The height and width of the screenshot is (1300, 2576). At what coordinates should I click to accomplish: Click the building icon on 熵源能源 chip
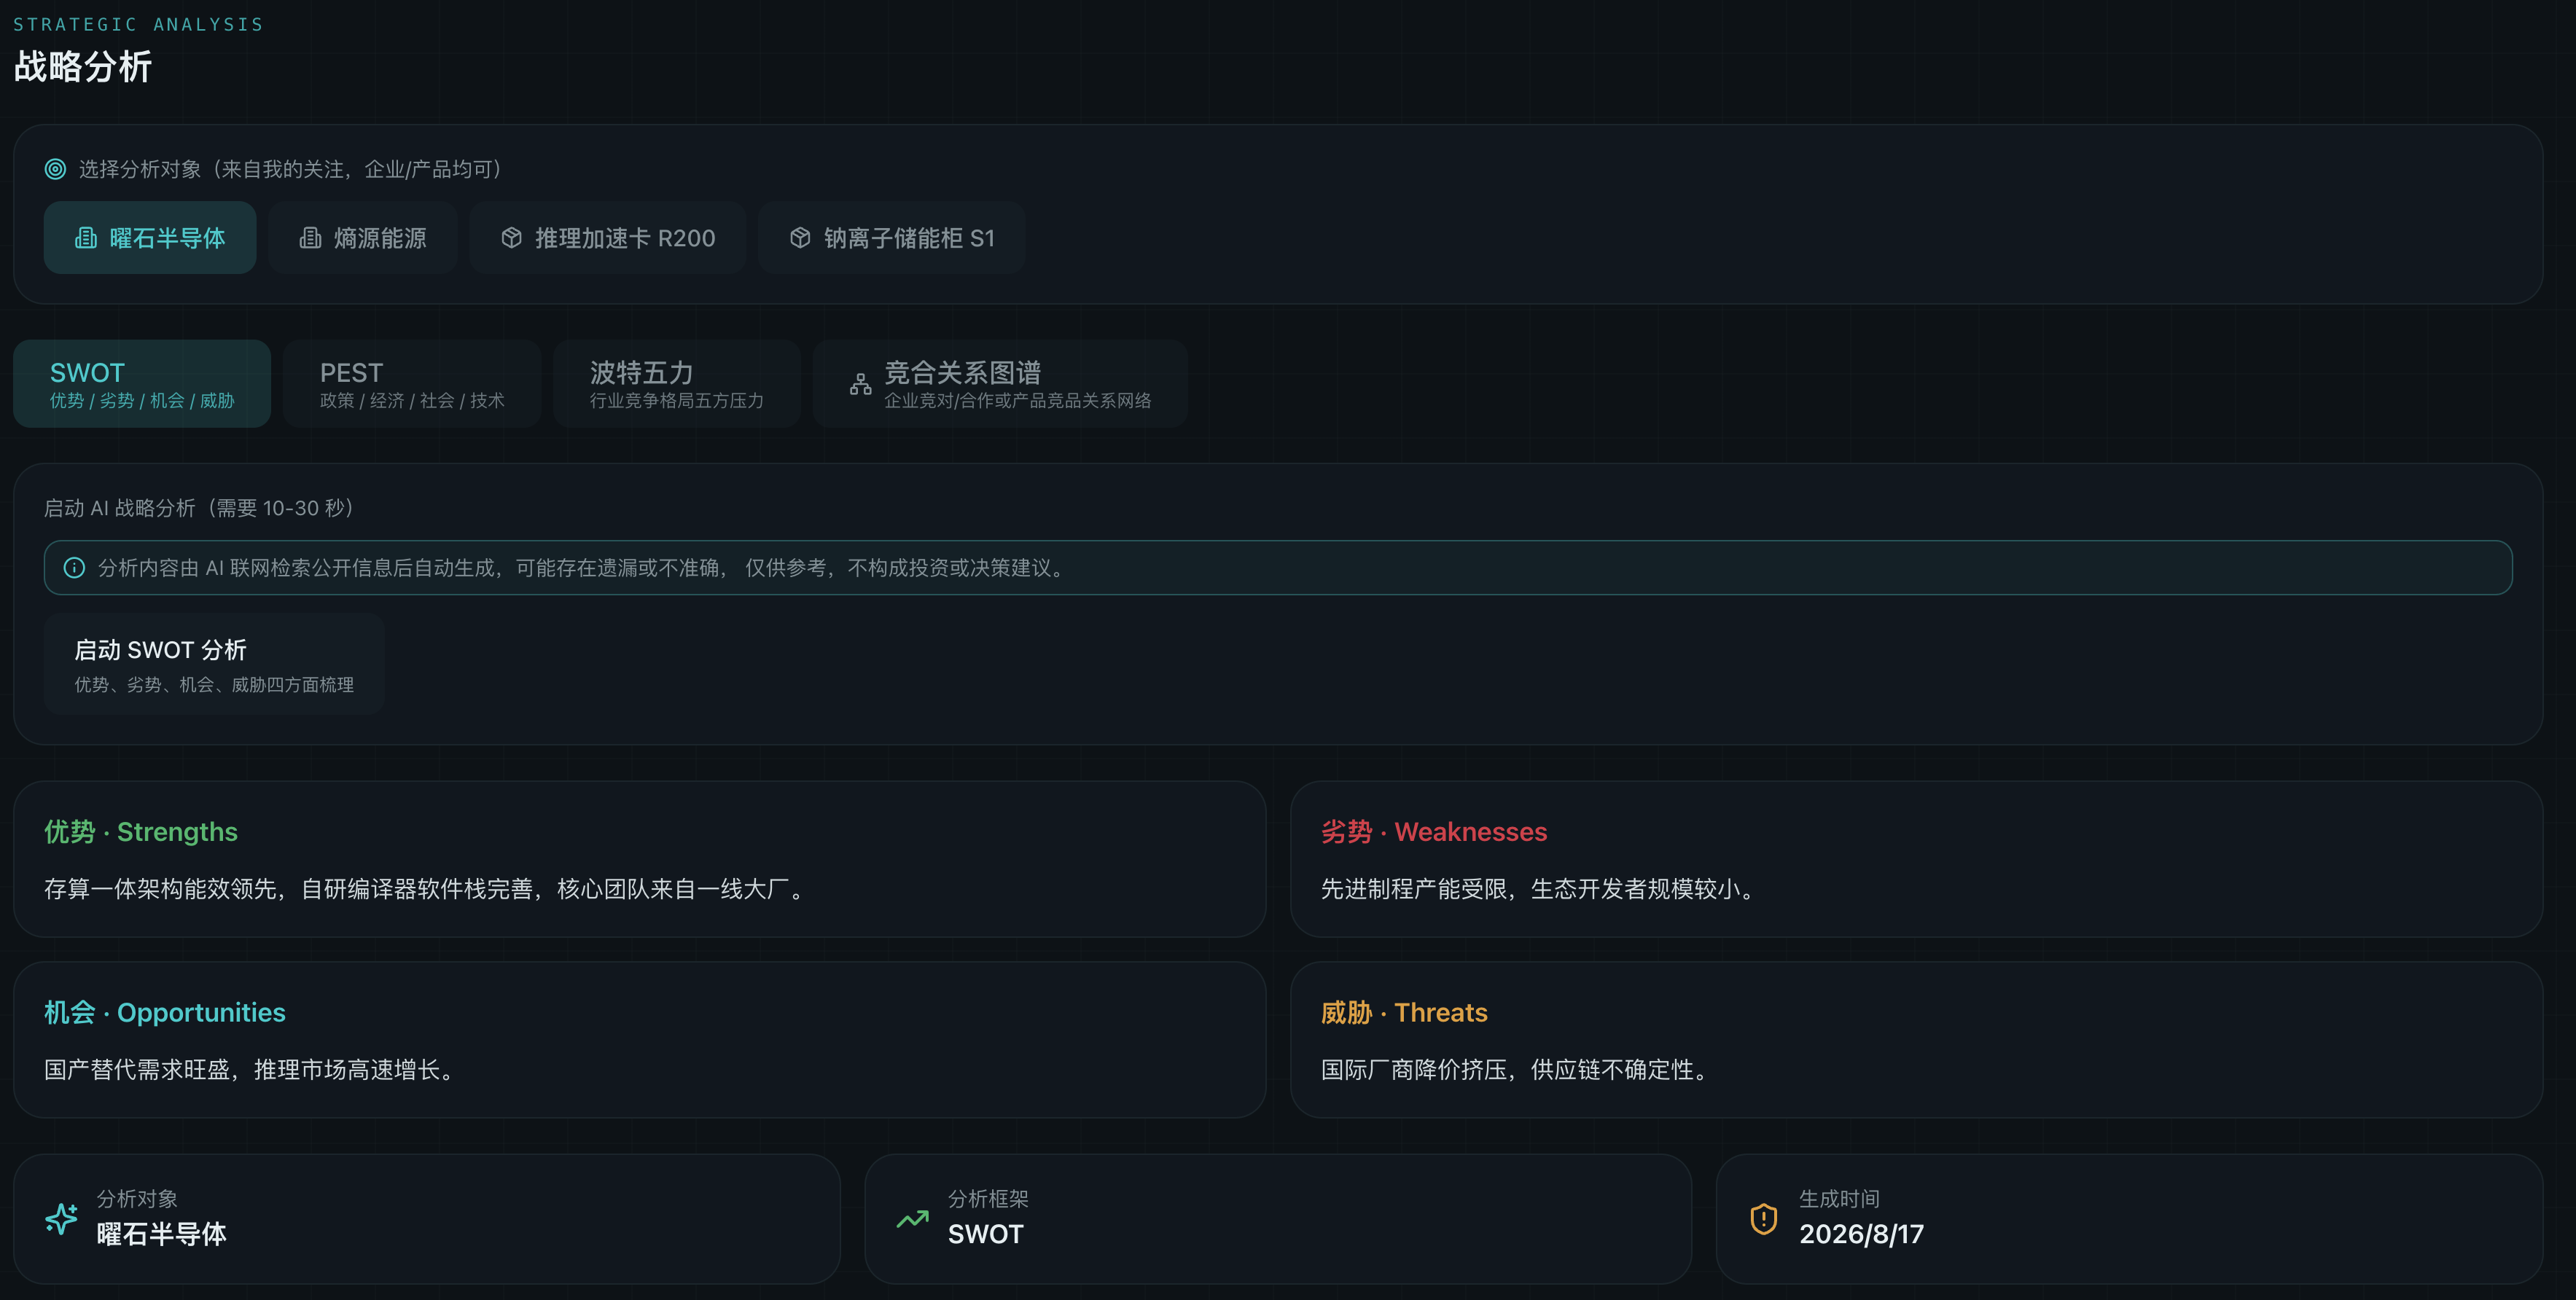tap(310, 238)
